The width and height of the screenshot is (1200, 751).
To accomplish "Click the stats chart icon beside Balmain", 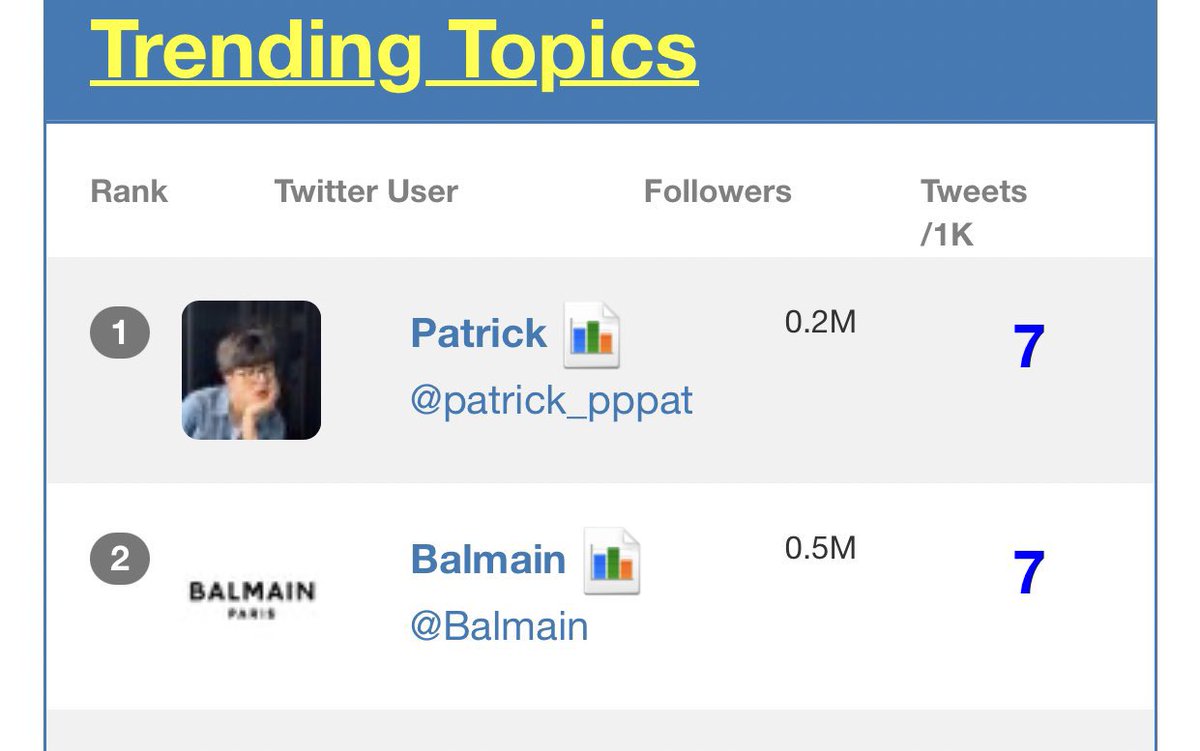I will 612,561.
